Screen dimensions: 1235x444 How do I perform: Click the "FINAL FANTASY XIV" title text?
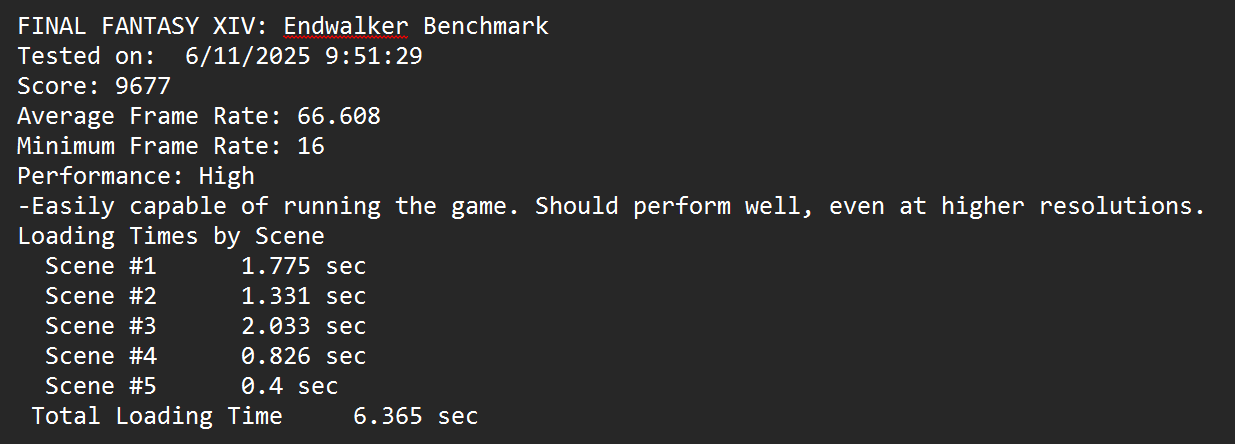tap(142, 26)
